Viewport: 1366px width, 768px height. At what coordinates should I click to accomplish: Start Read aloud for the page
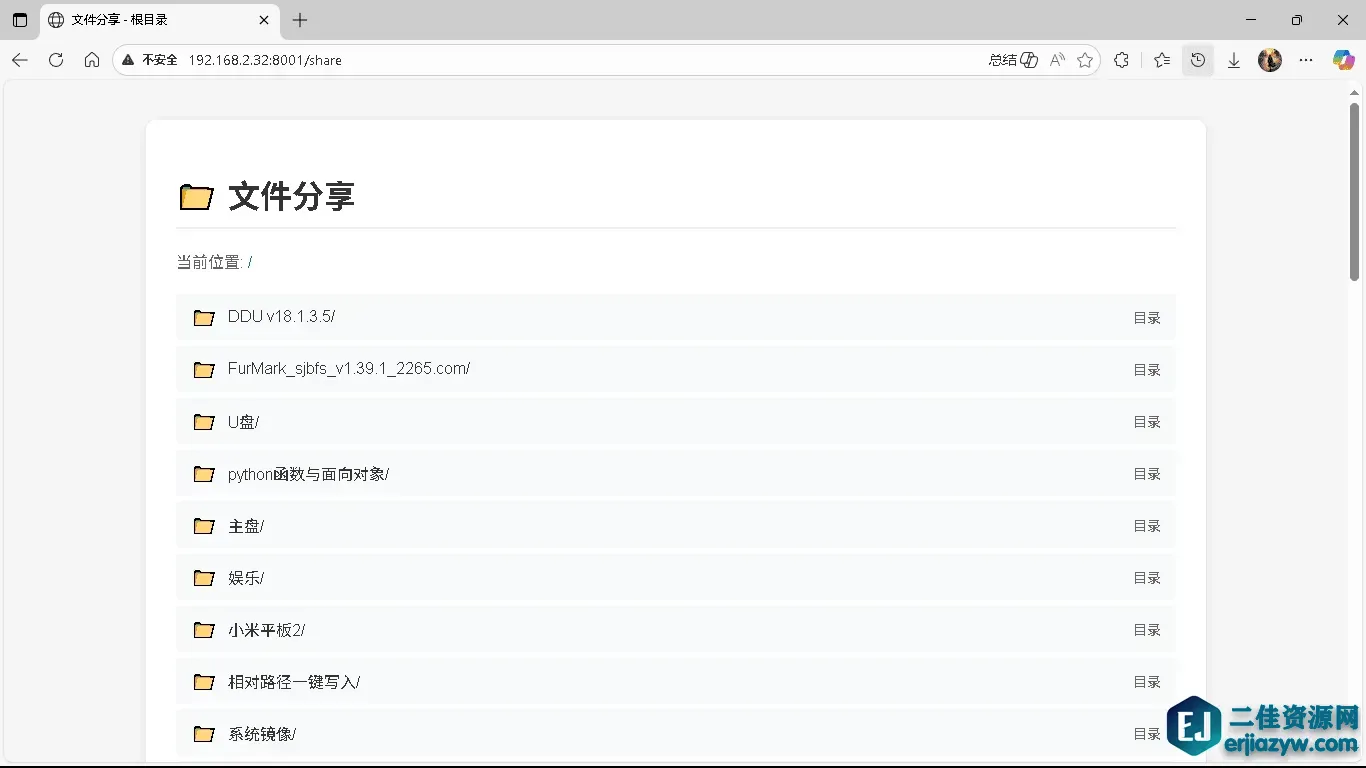click(1057, 60)
